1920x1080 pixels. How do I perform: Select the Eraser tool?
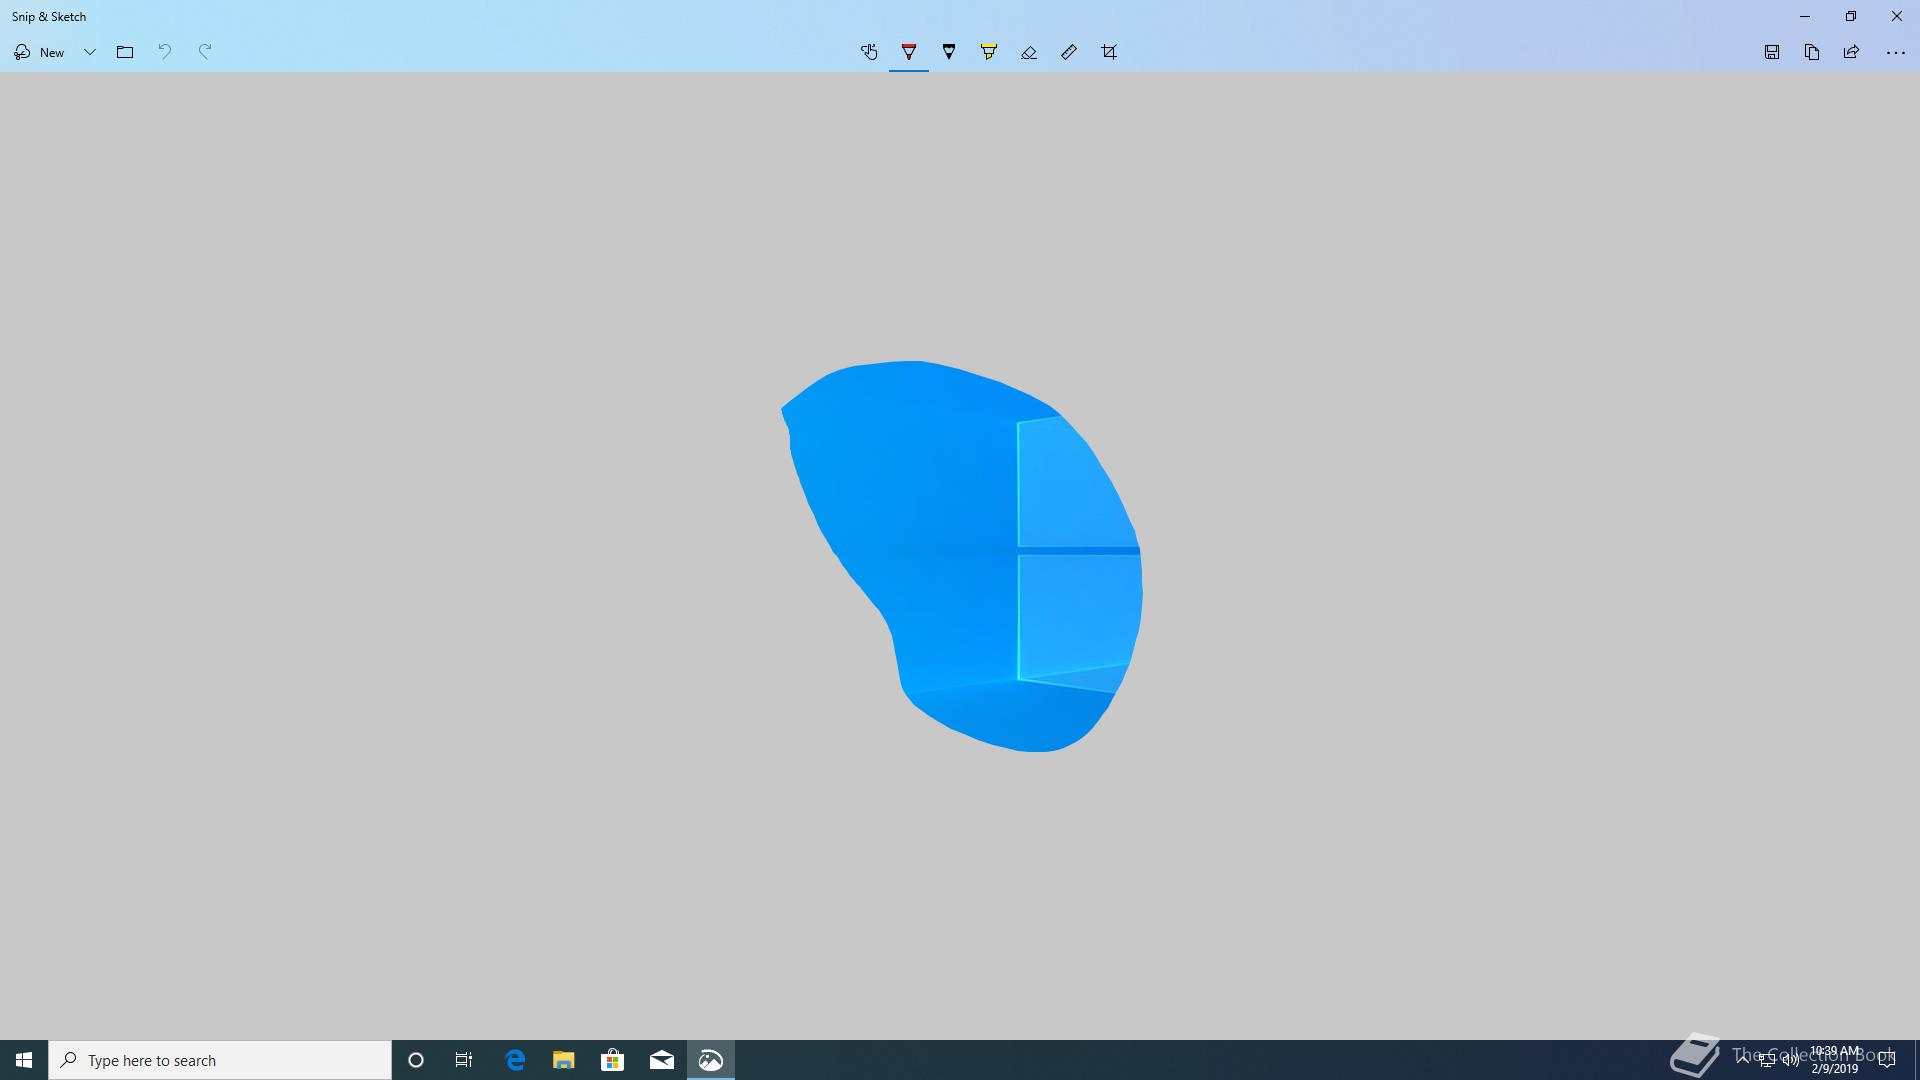1029,52
